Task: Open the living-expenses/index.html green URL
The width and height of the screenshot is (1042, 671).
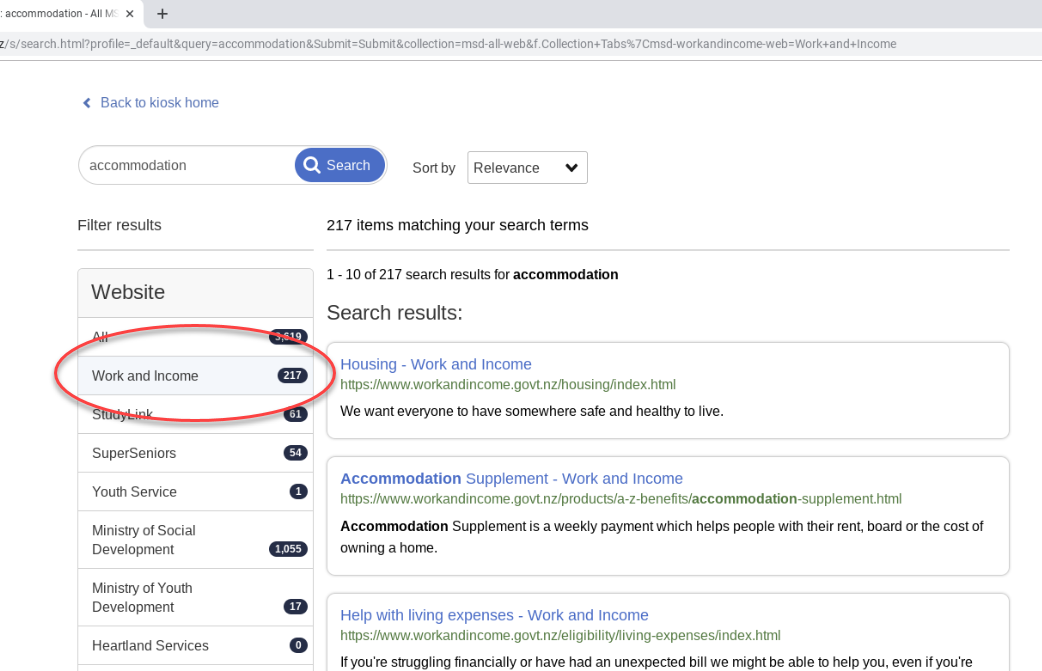Action: click(x=560, y=636)
